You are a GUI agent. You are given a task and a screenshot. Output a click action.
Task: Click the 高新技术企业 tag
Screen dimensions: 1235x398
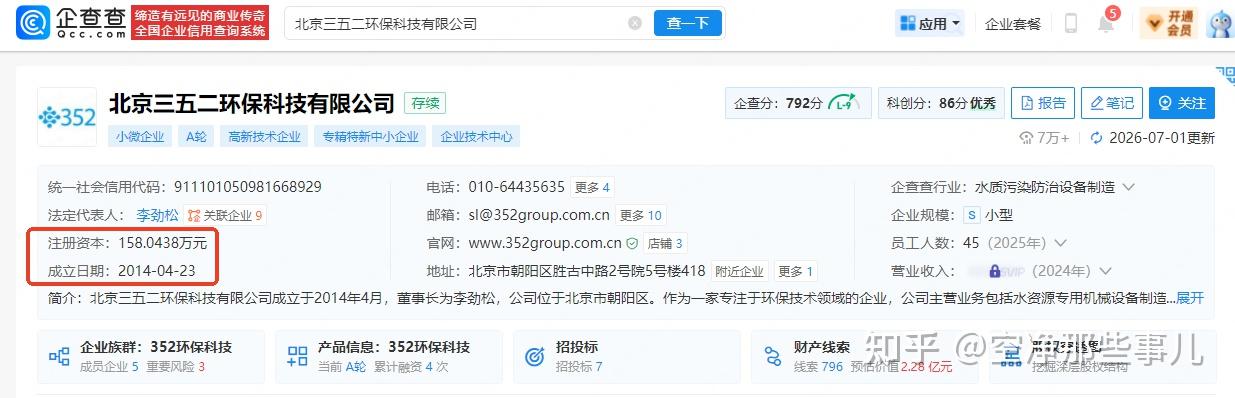[x=264, y=137]
